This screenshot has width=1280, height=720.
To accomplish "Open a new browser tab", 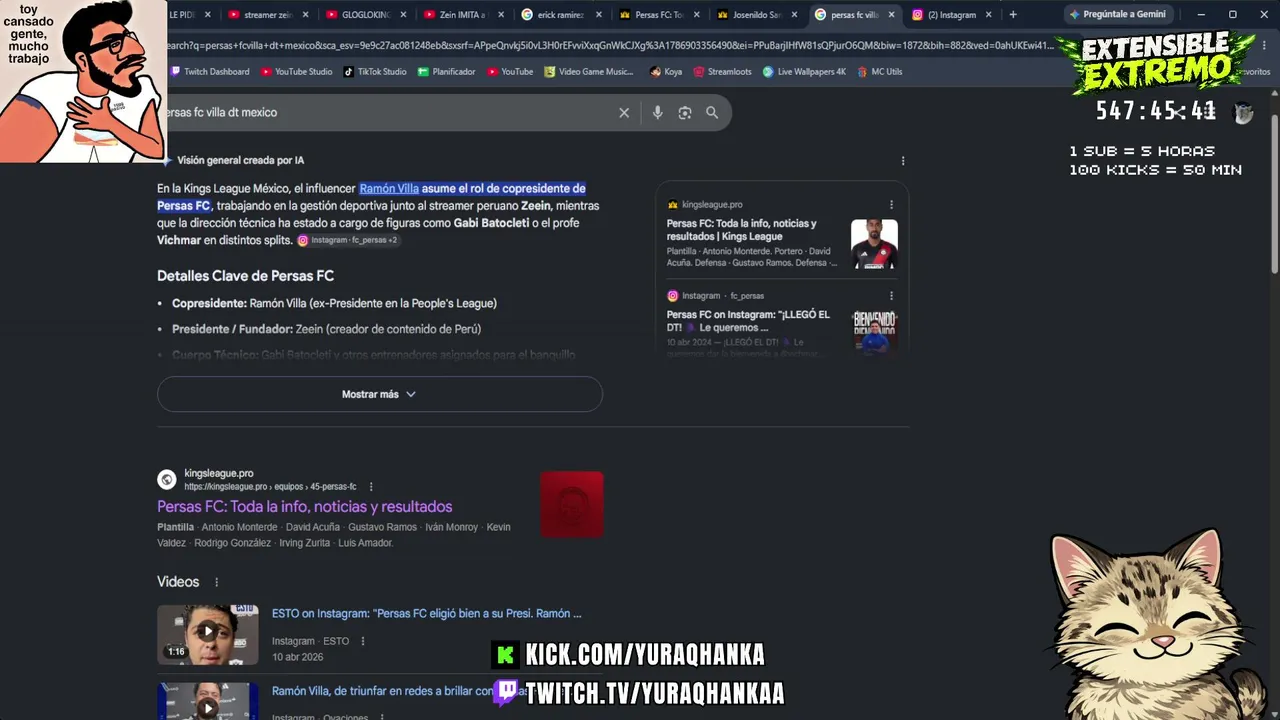I will point(1013,15).
